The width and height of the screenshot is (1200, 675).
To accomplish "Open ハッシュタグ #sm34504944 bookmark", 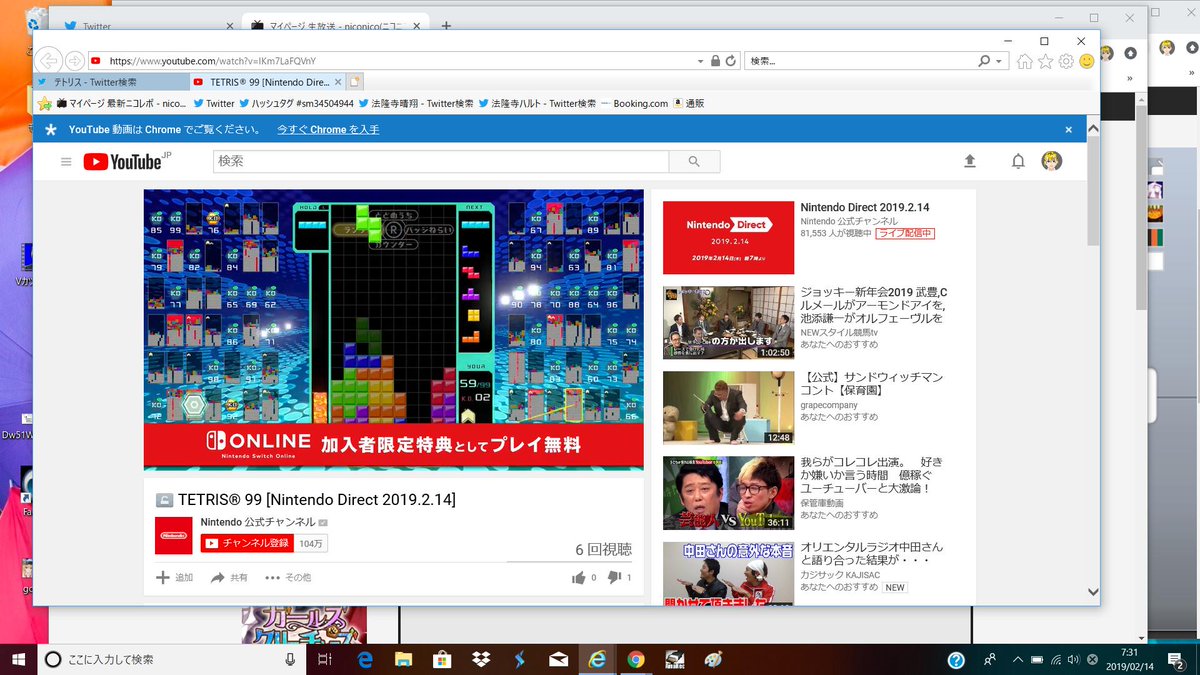I will pos(296,103).
